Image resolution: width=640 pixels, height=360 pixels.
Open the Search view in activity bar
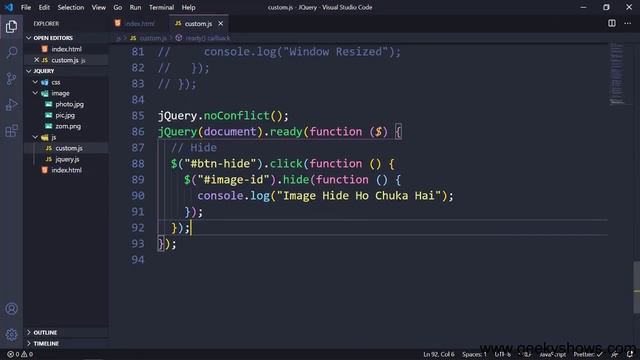pyautogui.click(x=11, y=52)
